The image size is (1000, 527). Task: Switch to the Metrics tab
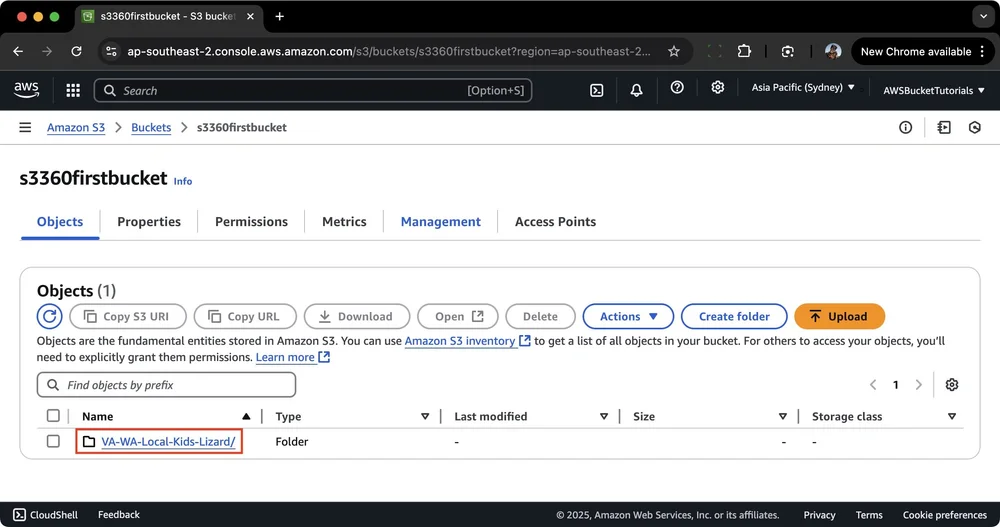[x=344, y=222]
